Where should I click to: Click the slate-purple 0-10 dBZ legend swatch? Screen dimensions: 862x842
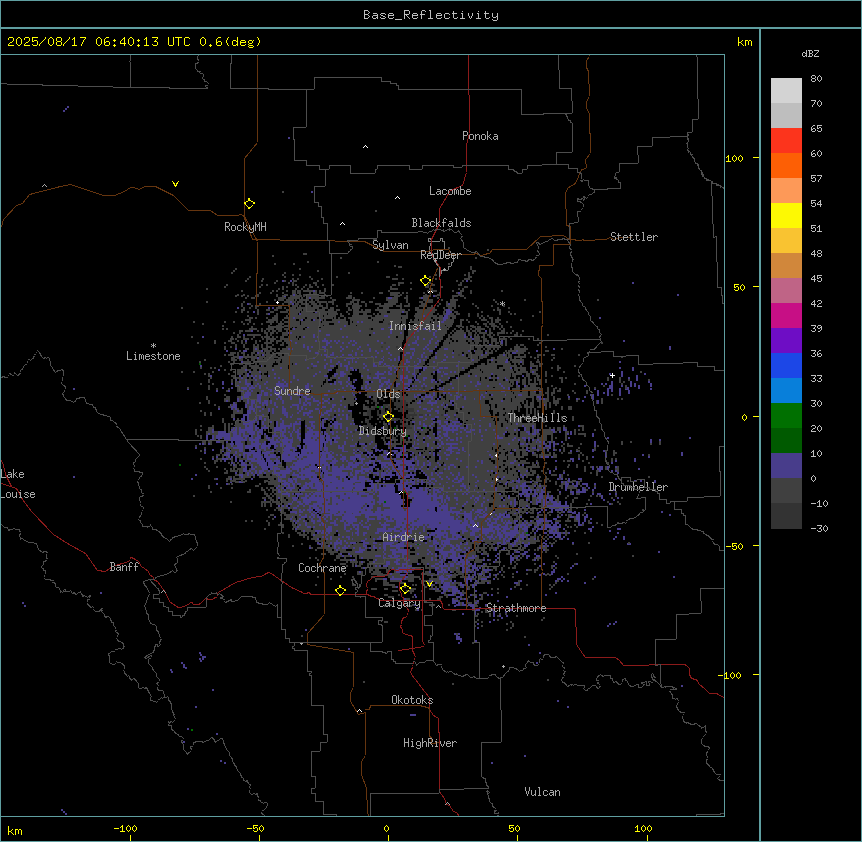point(786,466)
